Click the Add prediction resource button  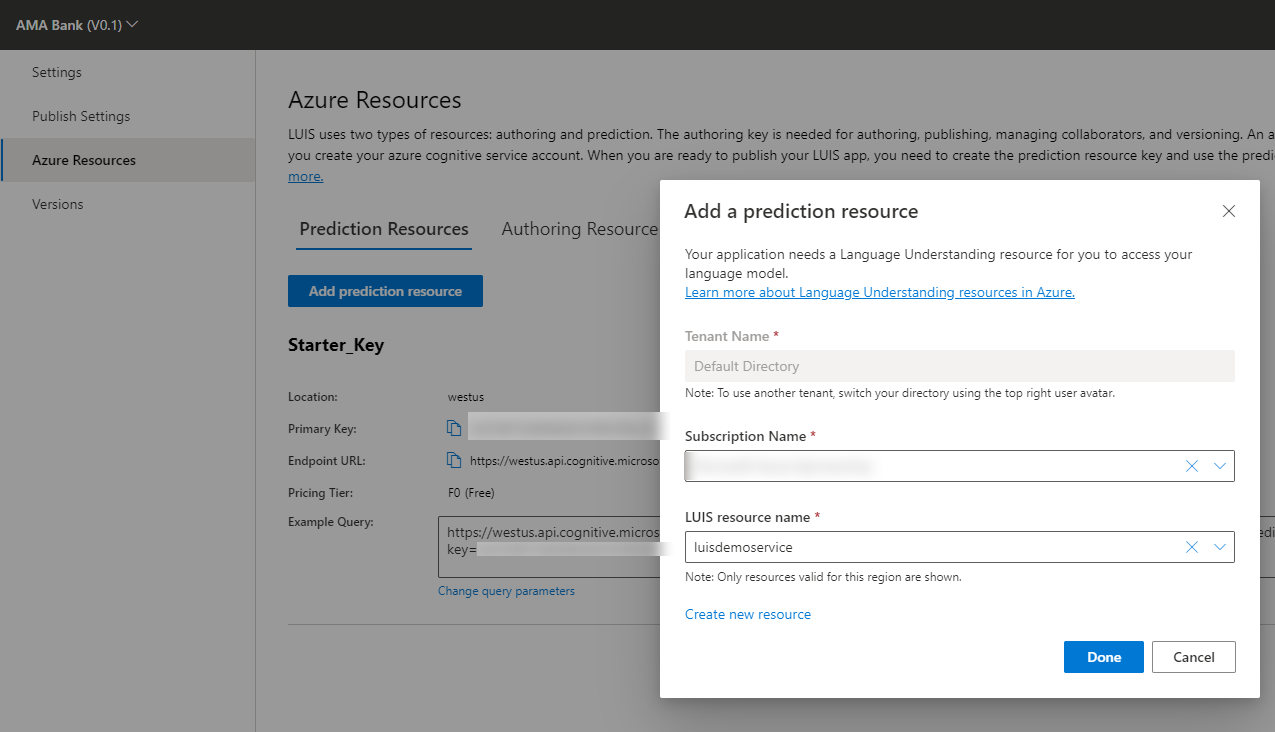(385, 291)
